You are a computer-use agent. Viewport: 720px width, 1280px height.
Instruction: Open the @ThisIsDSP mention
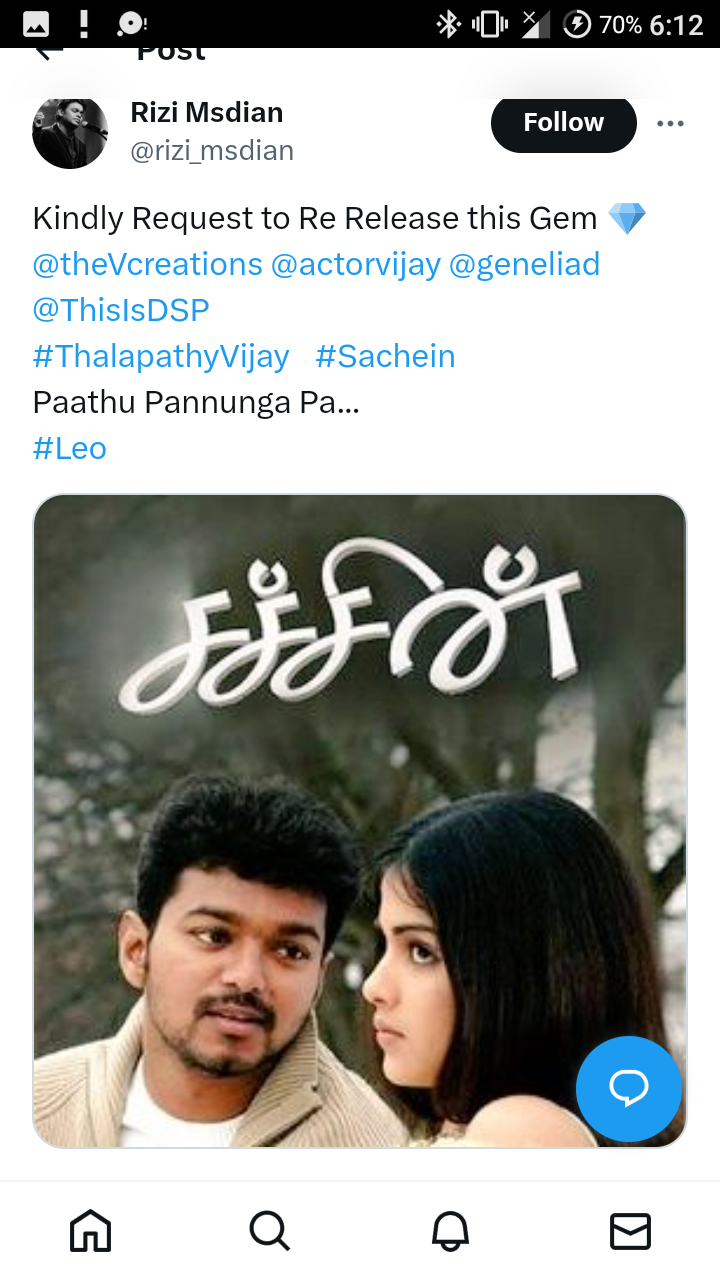click(121, 310)
